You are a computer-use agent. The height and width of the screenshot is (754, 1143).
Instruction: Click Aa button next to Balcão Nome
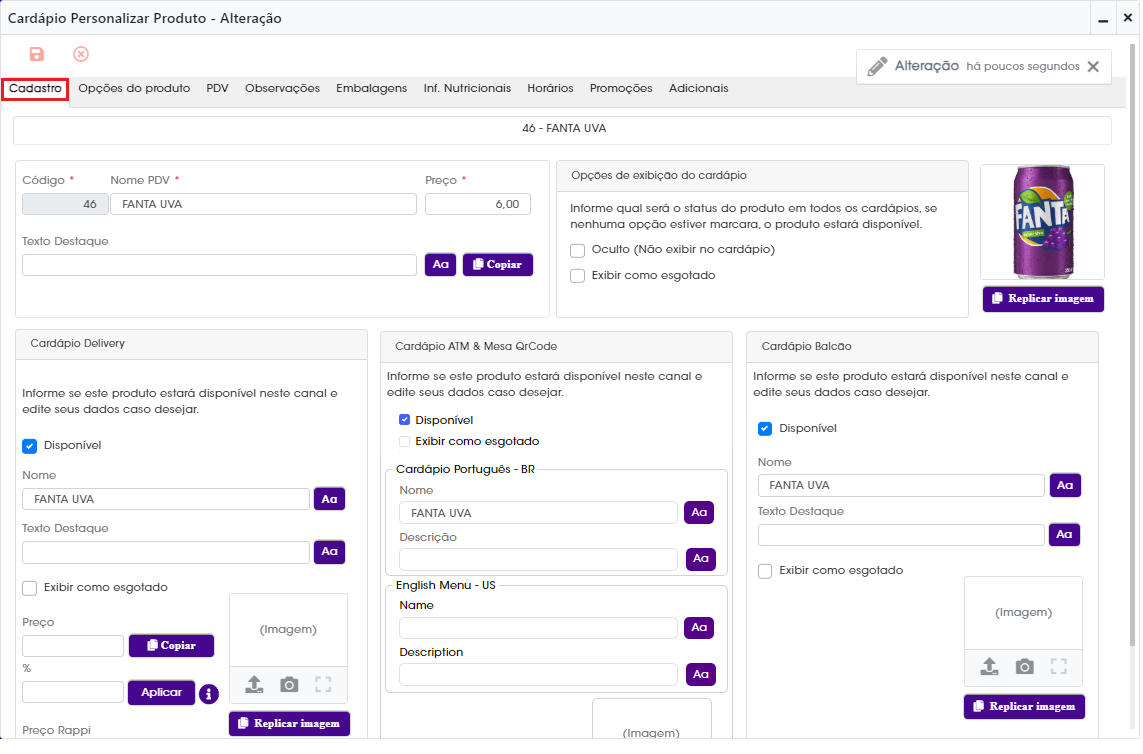(1065, 486)
